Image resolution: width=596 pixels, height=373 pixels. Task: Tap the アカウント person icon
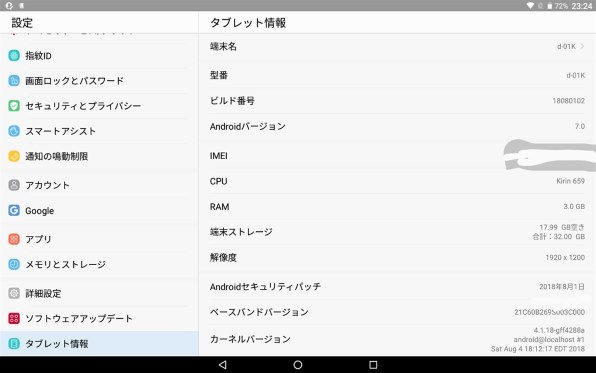click(14, 185)
